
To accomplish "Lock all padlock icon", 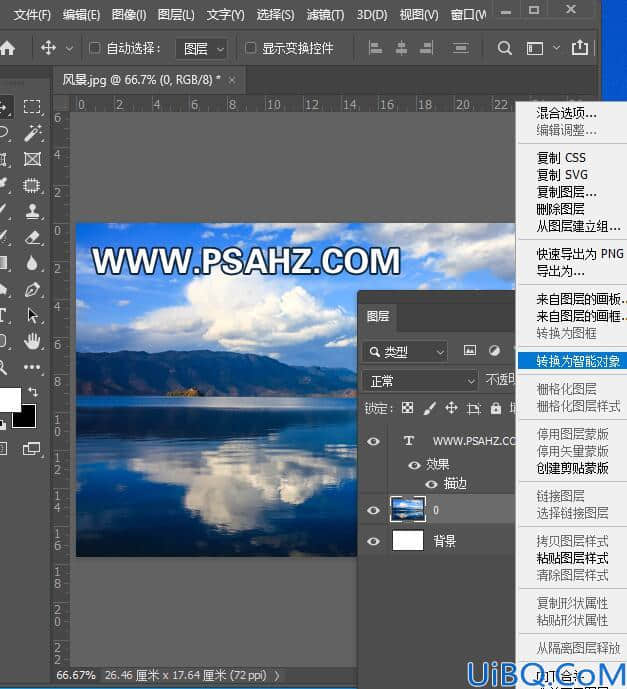I will pyautogui.click(x=496, y=408).
